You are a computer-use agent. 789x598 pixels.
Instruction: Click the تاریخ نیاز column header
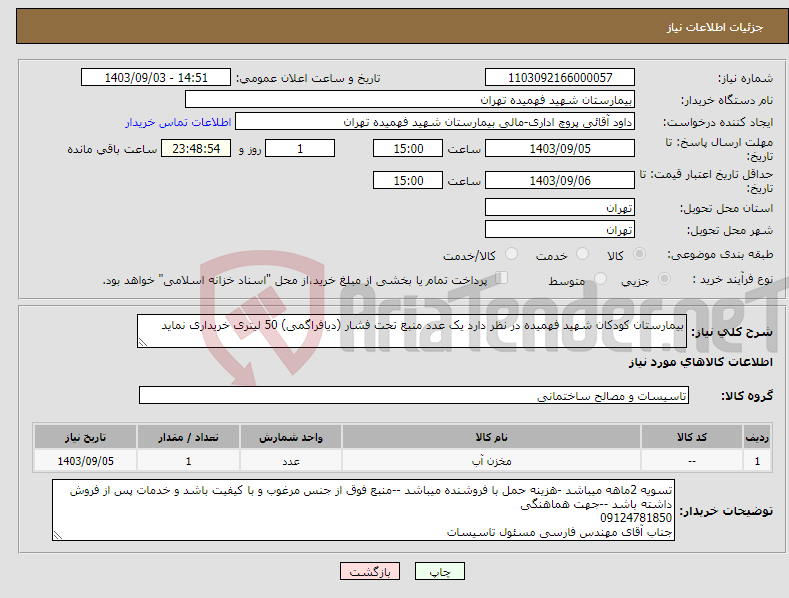click(x=85, y=437)
